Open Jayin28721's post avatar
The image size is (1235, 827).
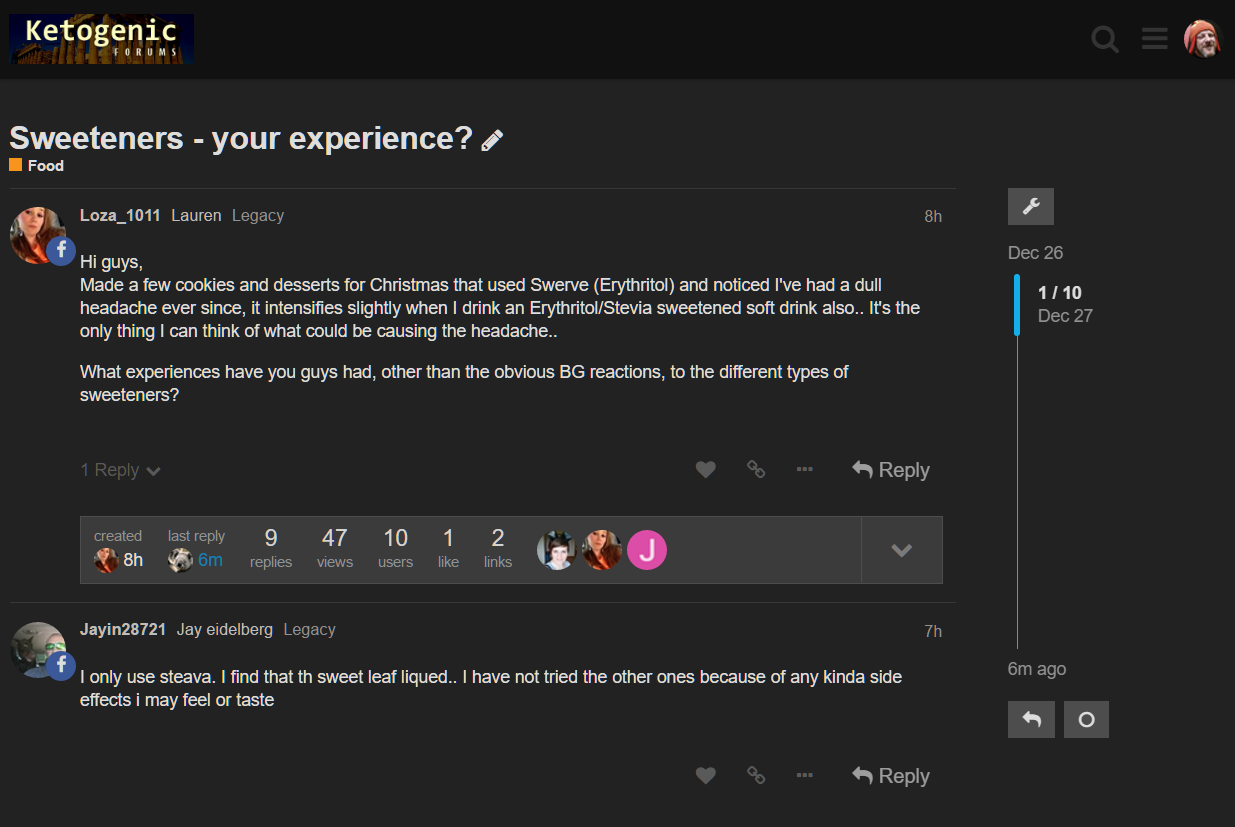click(x=38, y=650)
